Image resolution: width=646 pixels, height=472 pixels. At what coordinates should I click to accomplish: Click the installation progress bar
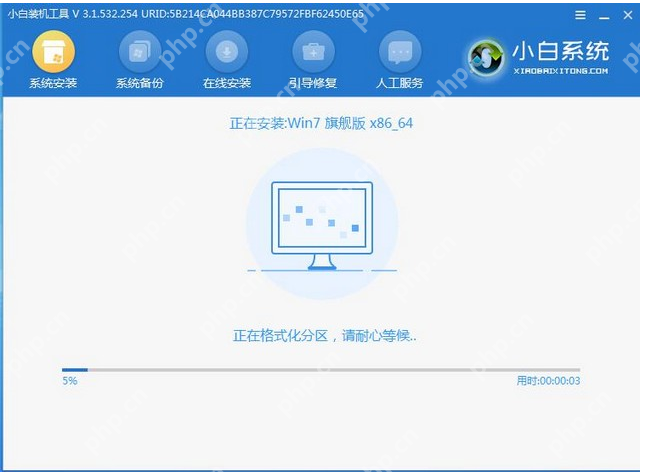pyautogui.click(x=321, y=370)
